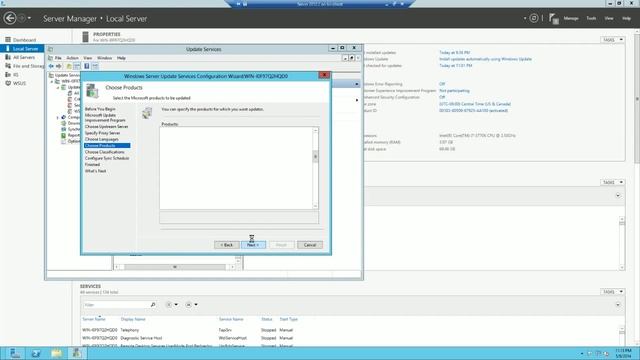
Task: Jump to Choose Languages wizard step
Action: point(102,139)
